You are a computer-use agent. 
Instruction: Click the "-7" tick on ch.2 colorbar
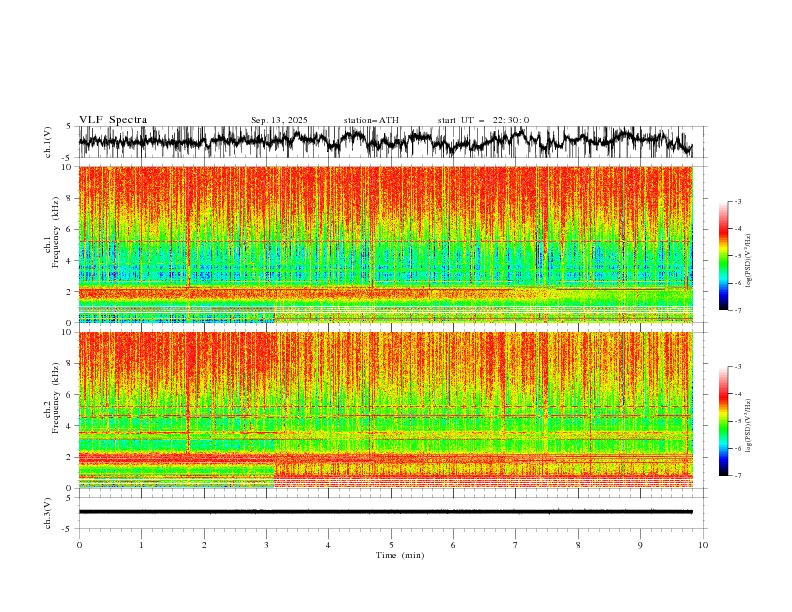click(737, 475)
